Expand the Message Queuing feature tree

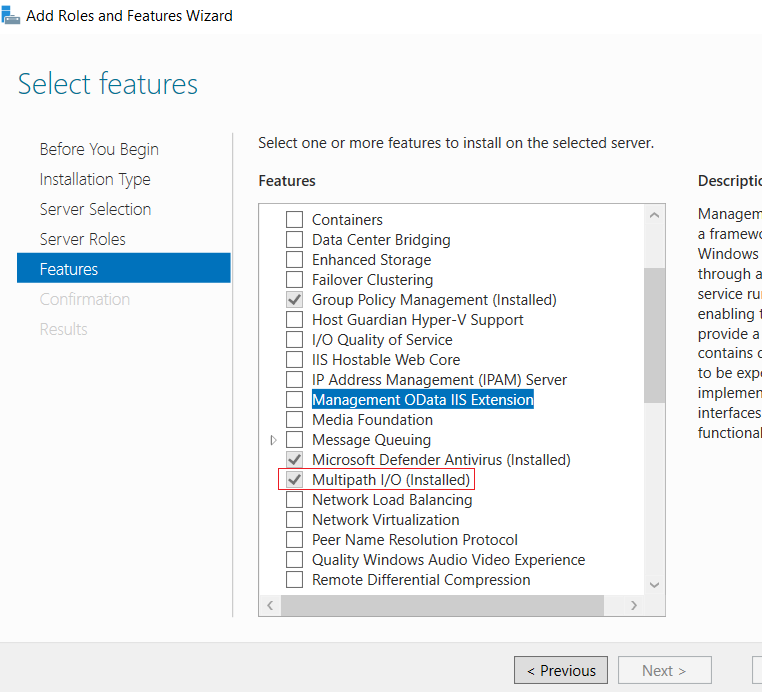(274, 440)
